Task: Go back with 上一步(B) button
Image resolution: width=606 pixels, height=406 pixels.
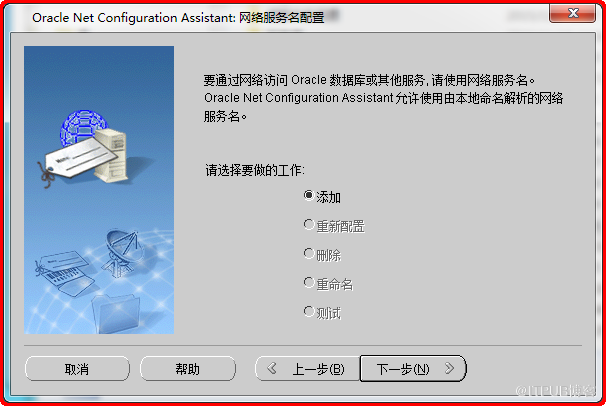Action: pyautogui.click(x=308, y=369)
